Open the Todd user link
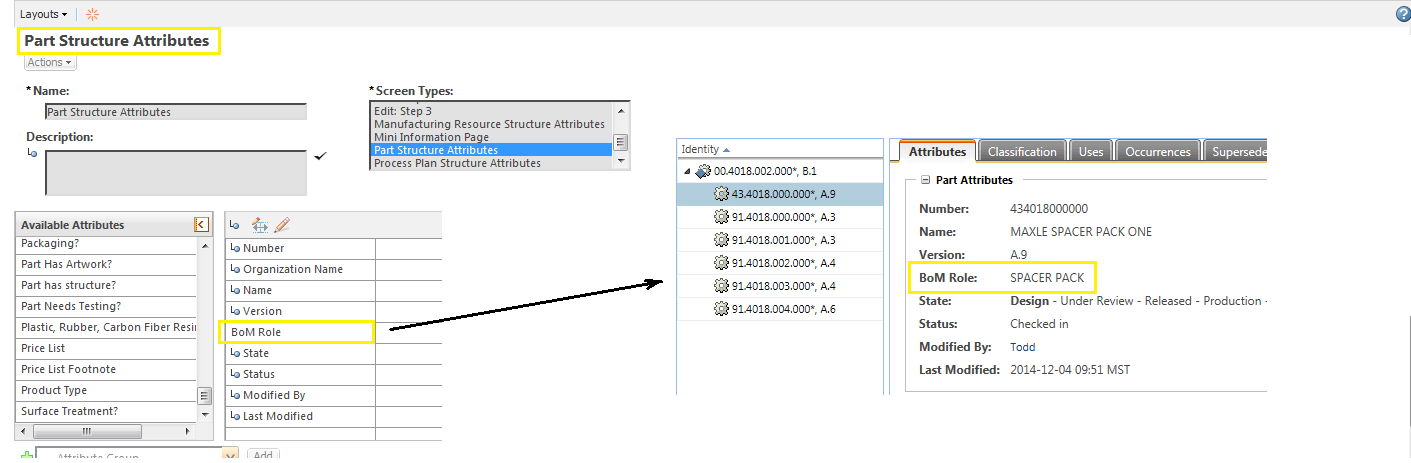 click(1023, 347)
